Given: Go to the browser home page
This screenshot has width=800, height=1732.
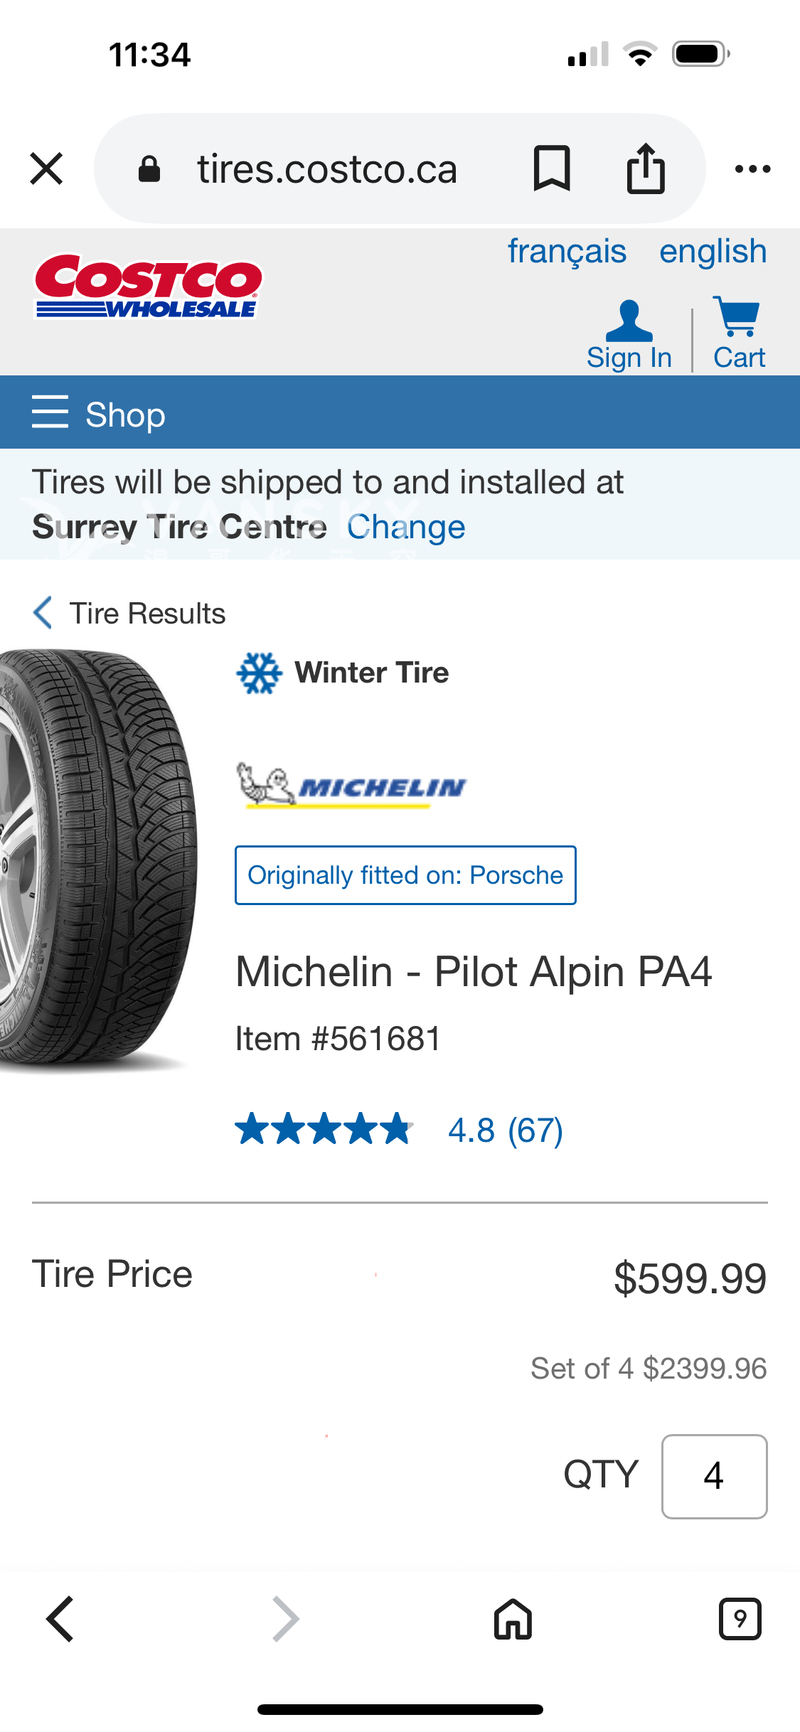Looking at the screenshot, I should [513, 1619].
